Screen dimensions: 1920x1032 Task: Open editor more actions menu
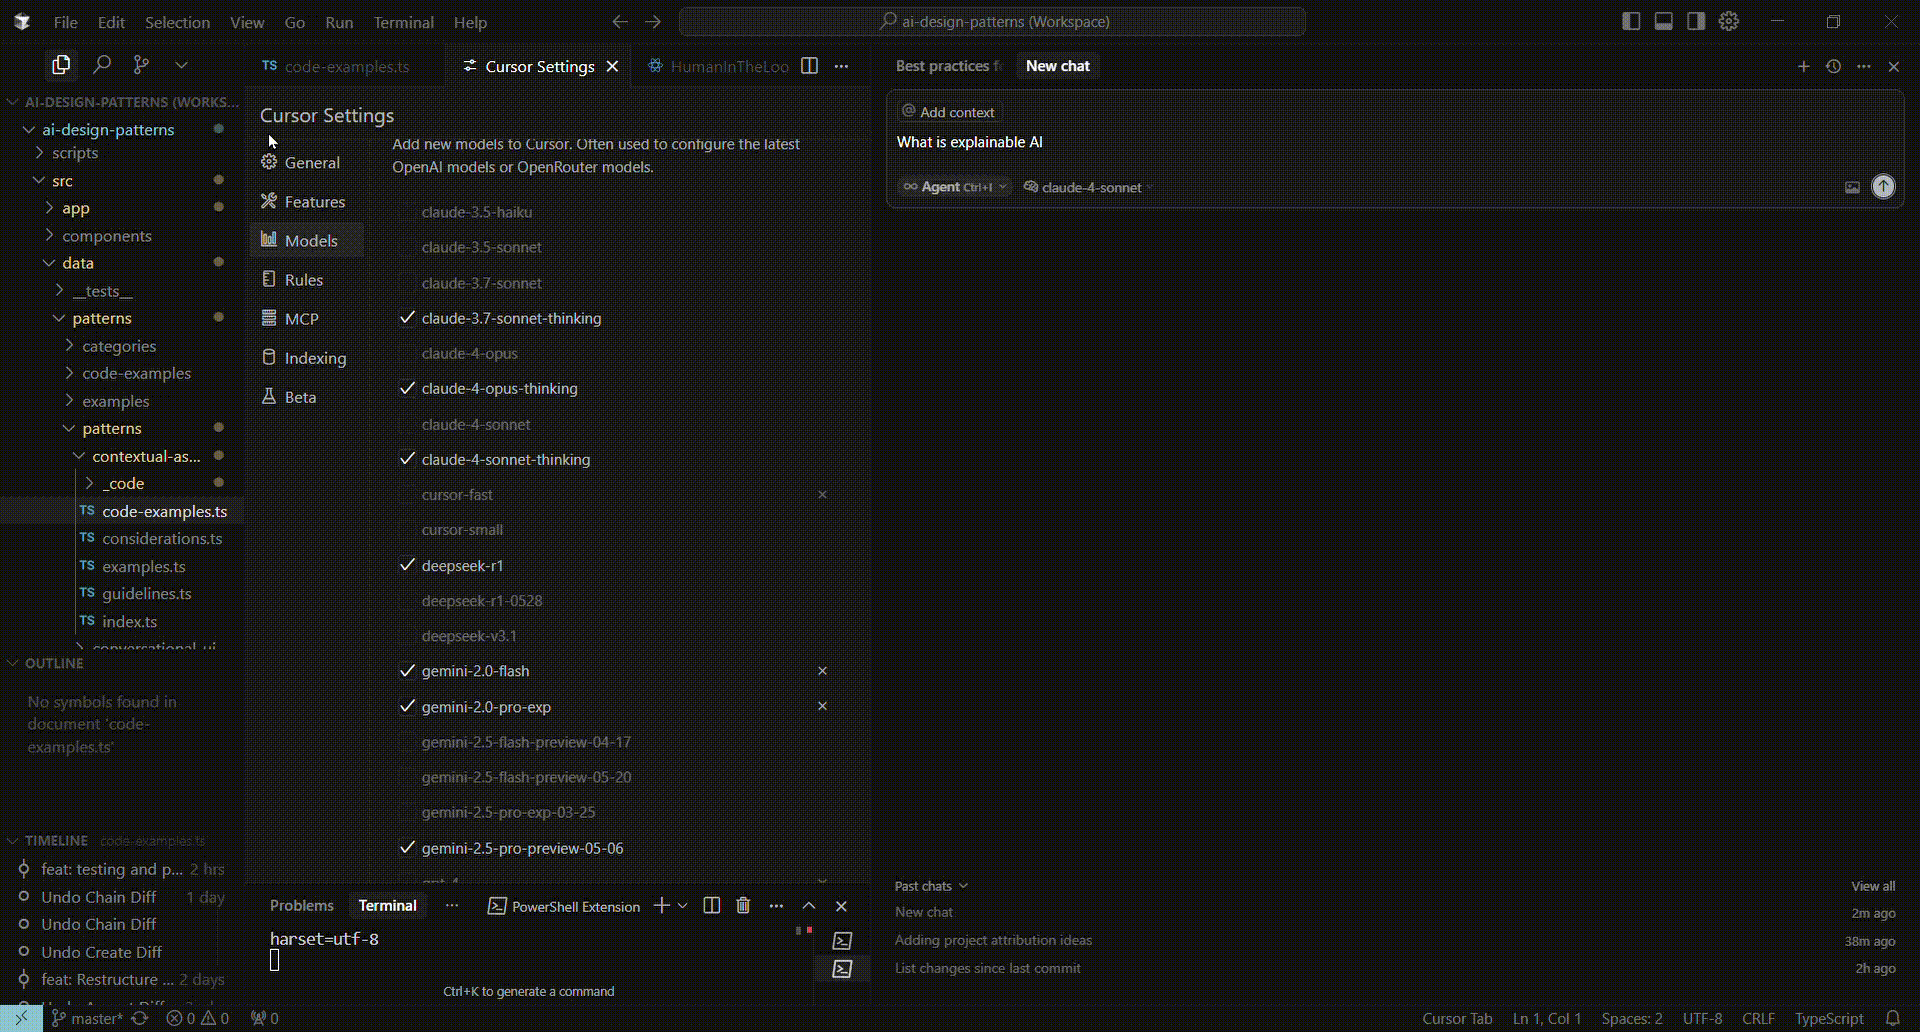pyautogui.click(x=842, y=66)
